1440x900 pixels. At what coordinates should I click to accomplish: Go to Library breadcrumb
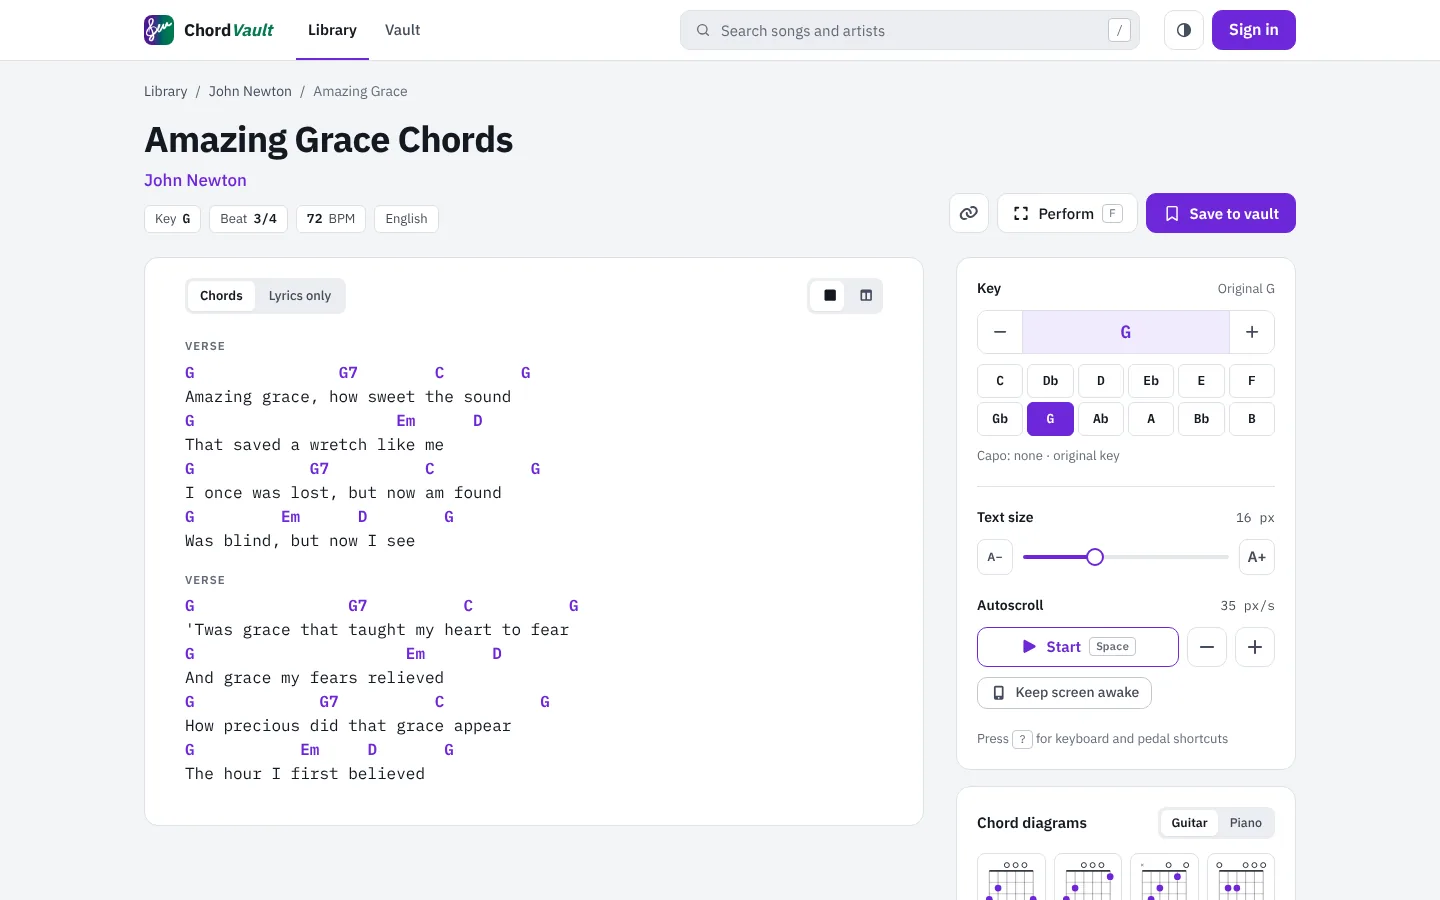pos(165,91)
